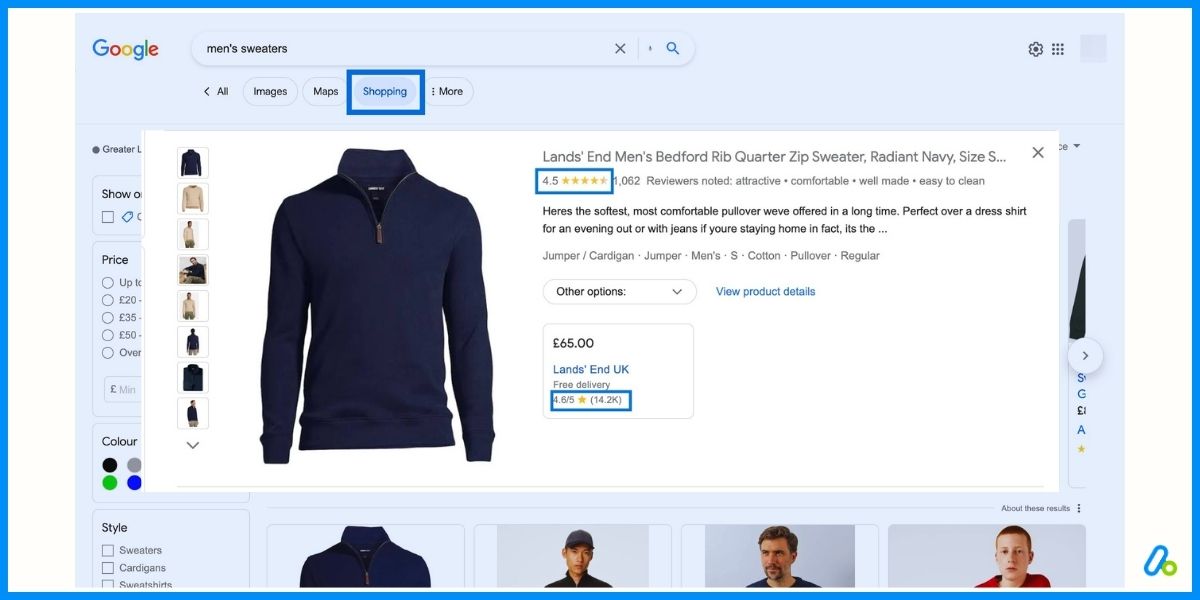Open the settings gear icon
Image resolution: width=1200 pixels, height=600 pixels.
(1036, 49)
